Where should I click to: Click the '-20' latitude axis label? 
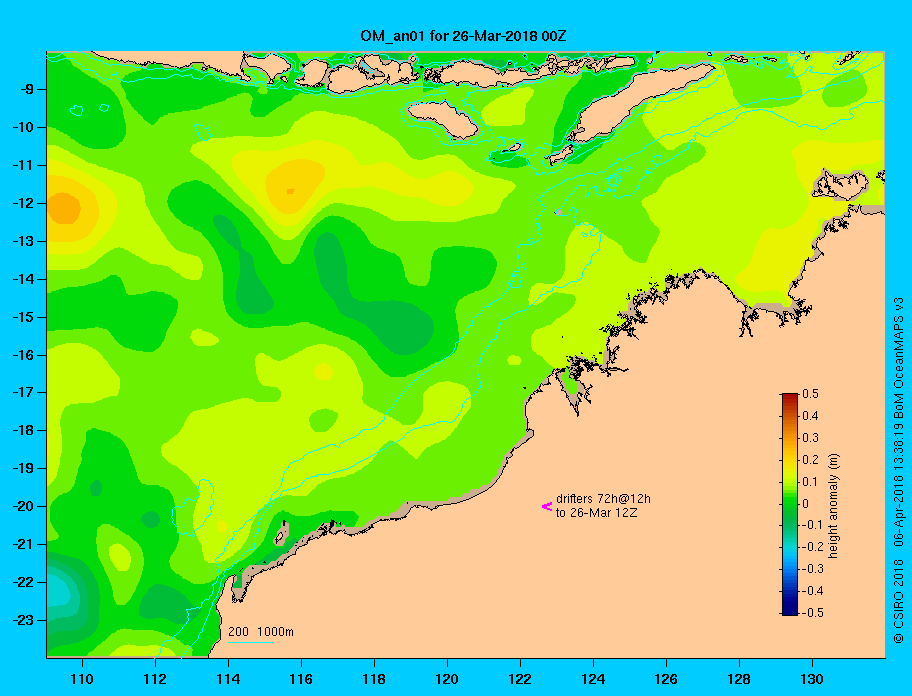point(24,506)
